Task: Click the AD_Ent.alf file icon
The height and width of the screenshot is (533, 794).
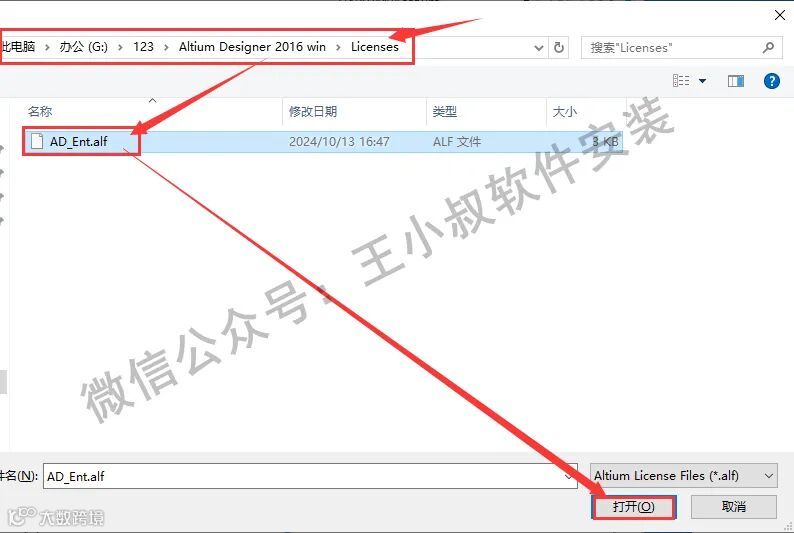Action: tap(37, 141)
